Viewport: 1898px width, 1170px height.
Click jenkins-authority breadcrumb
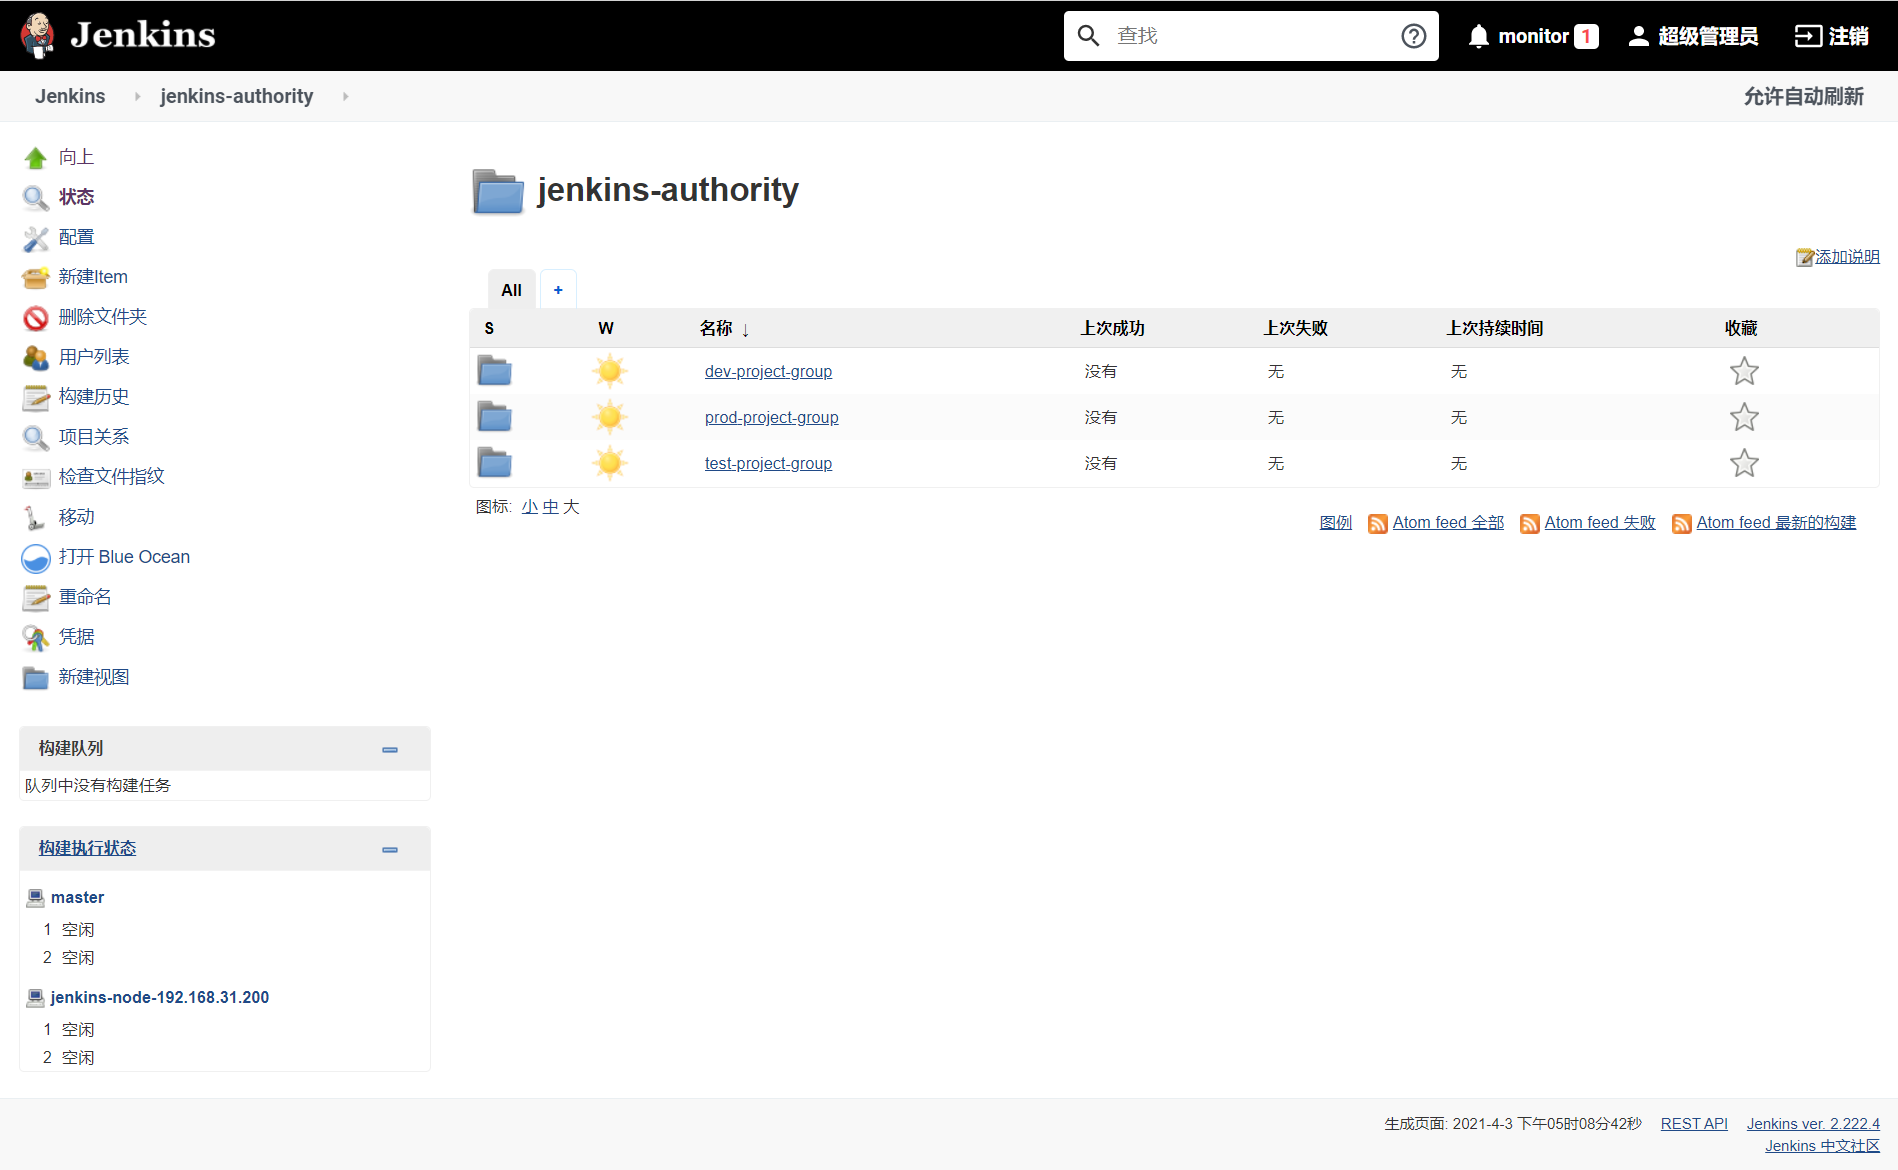[236, 96]
